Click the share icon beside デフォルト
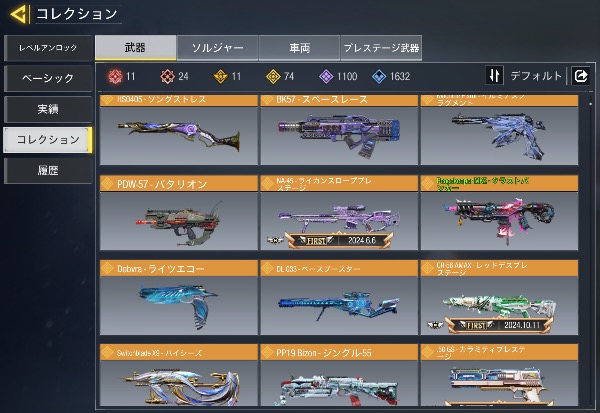The height and width of the screenshot is (413, 600). (x=581, y=75)
